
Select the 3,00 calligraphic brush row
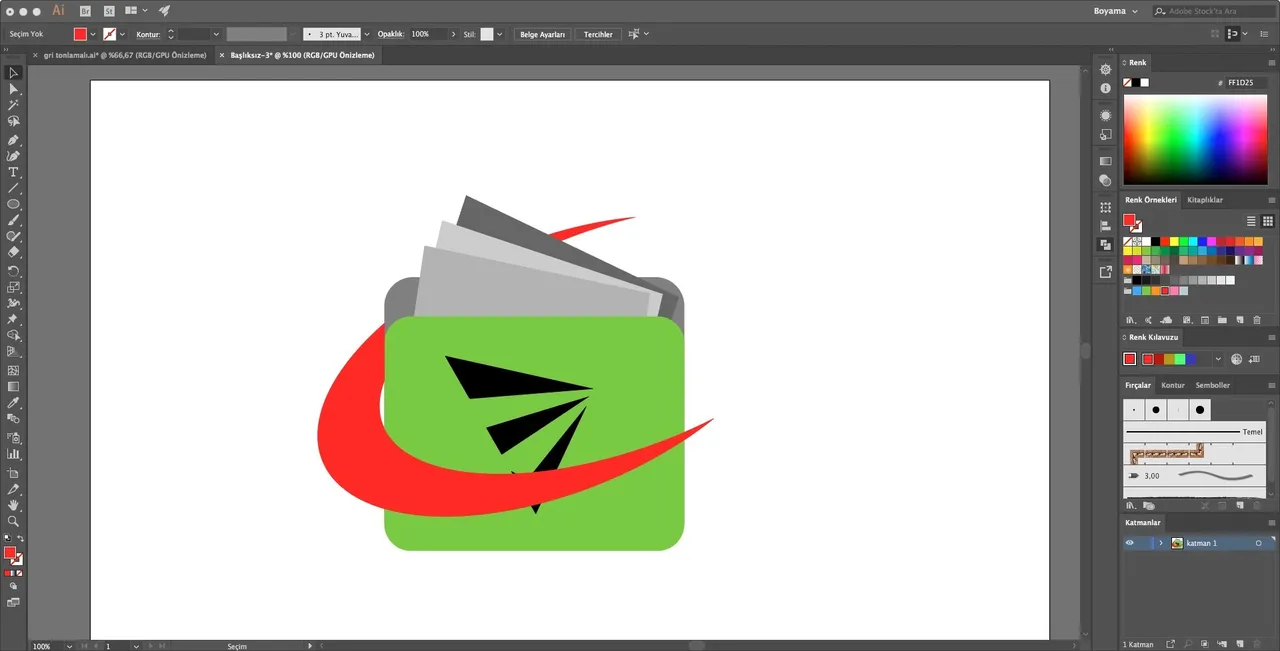(x=1195, y=476)
